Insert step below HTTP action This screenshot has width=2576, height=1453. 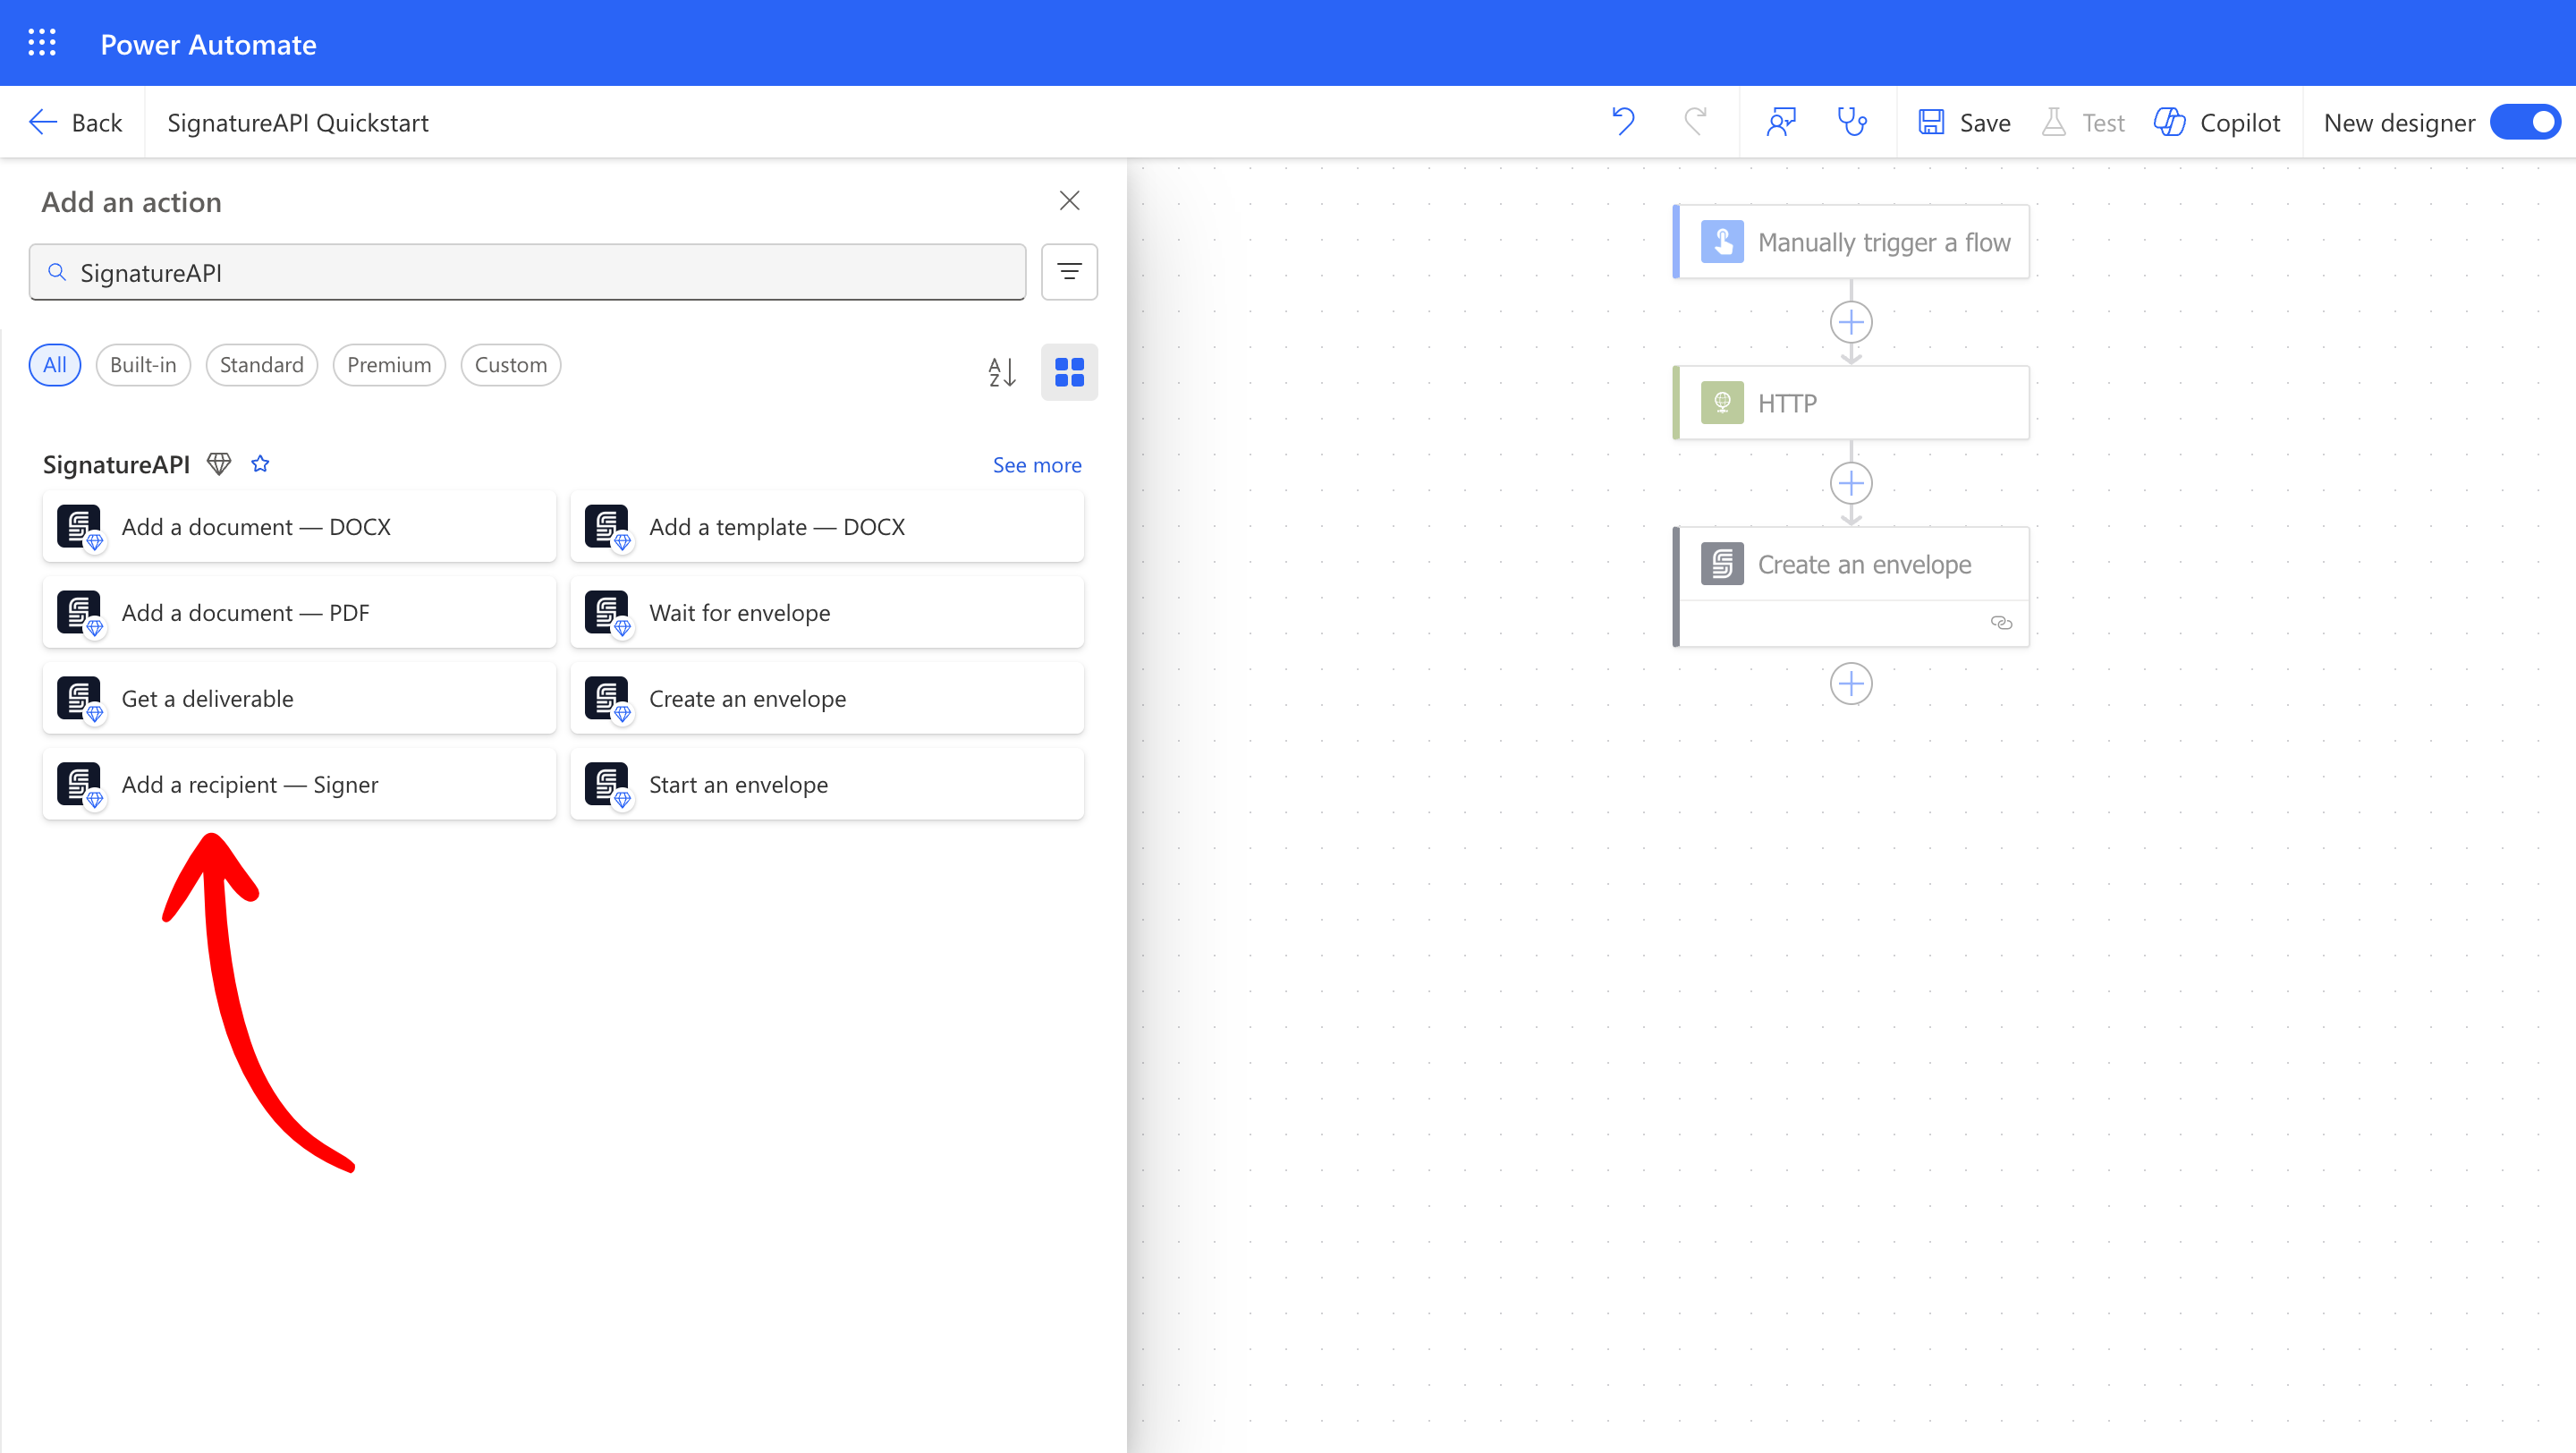(1850, 483)
